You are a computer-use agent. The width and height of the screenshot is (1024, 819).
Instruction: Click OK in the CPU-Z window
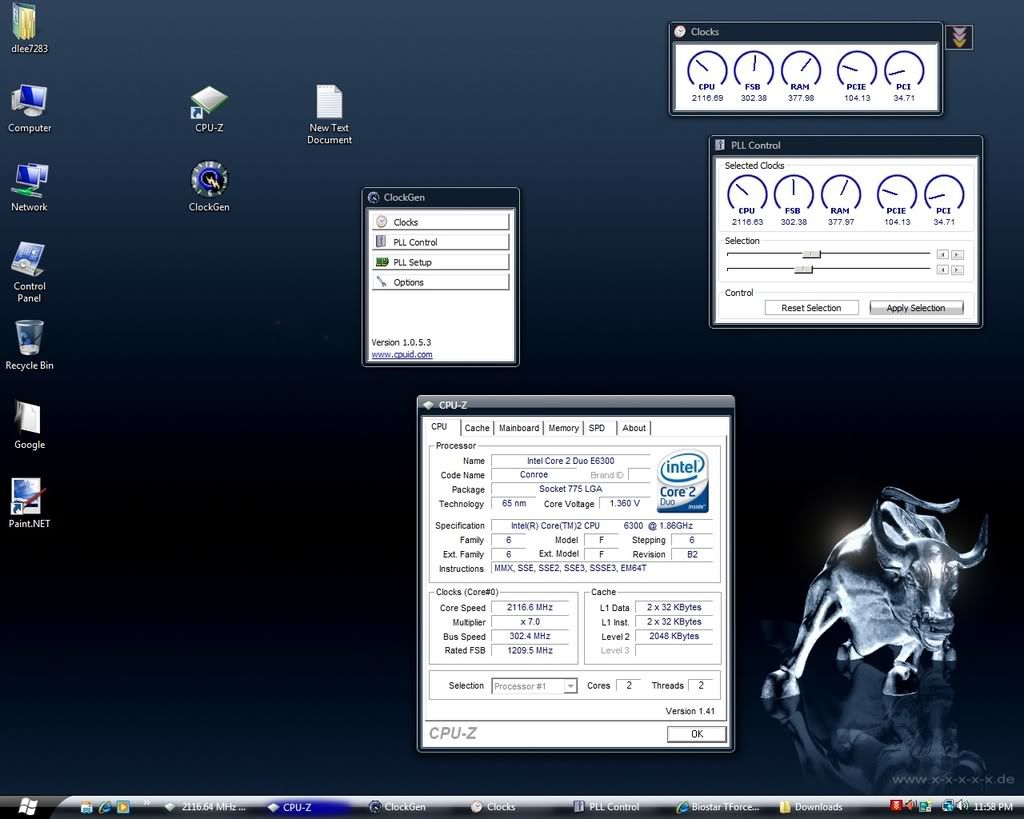[x=697, y=734]
